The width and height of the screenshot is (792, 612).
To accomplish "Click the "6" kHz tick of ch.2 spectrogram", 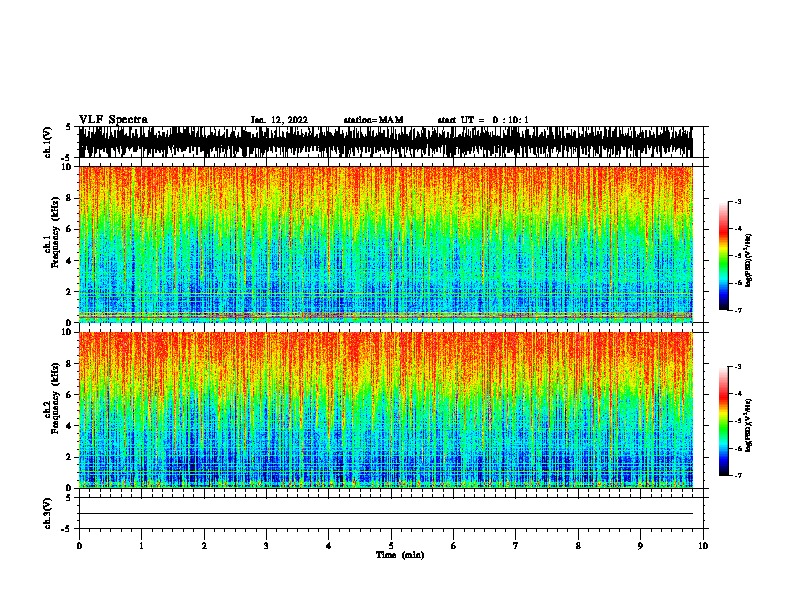I will coord(69,395).
